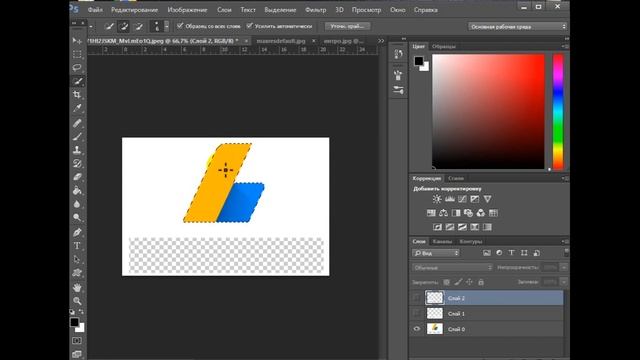Image resolution: width=640 pixels, height=360 pixels.
Task: Select the Eyedropper tool
Action: (77, 108)
